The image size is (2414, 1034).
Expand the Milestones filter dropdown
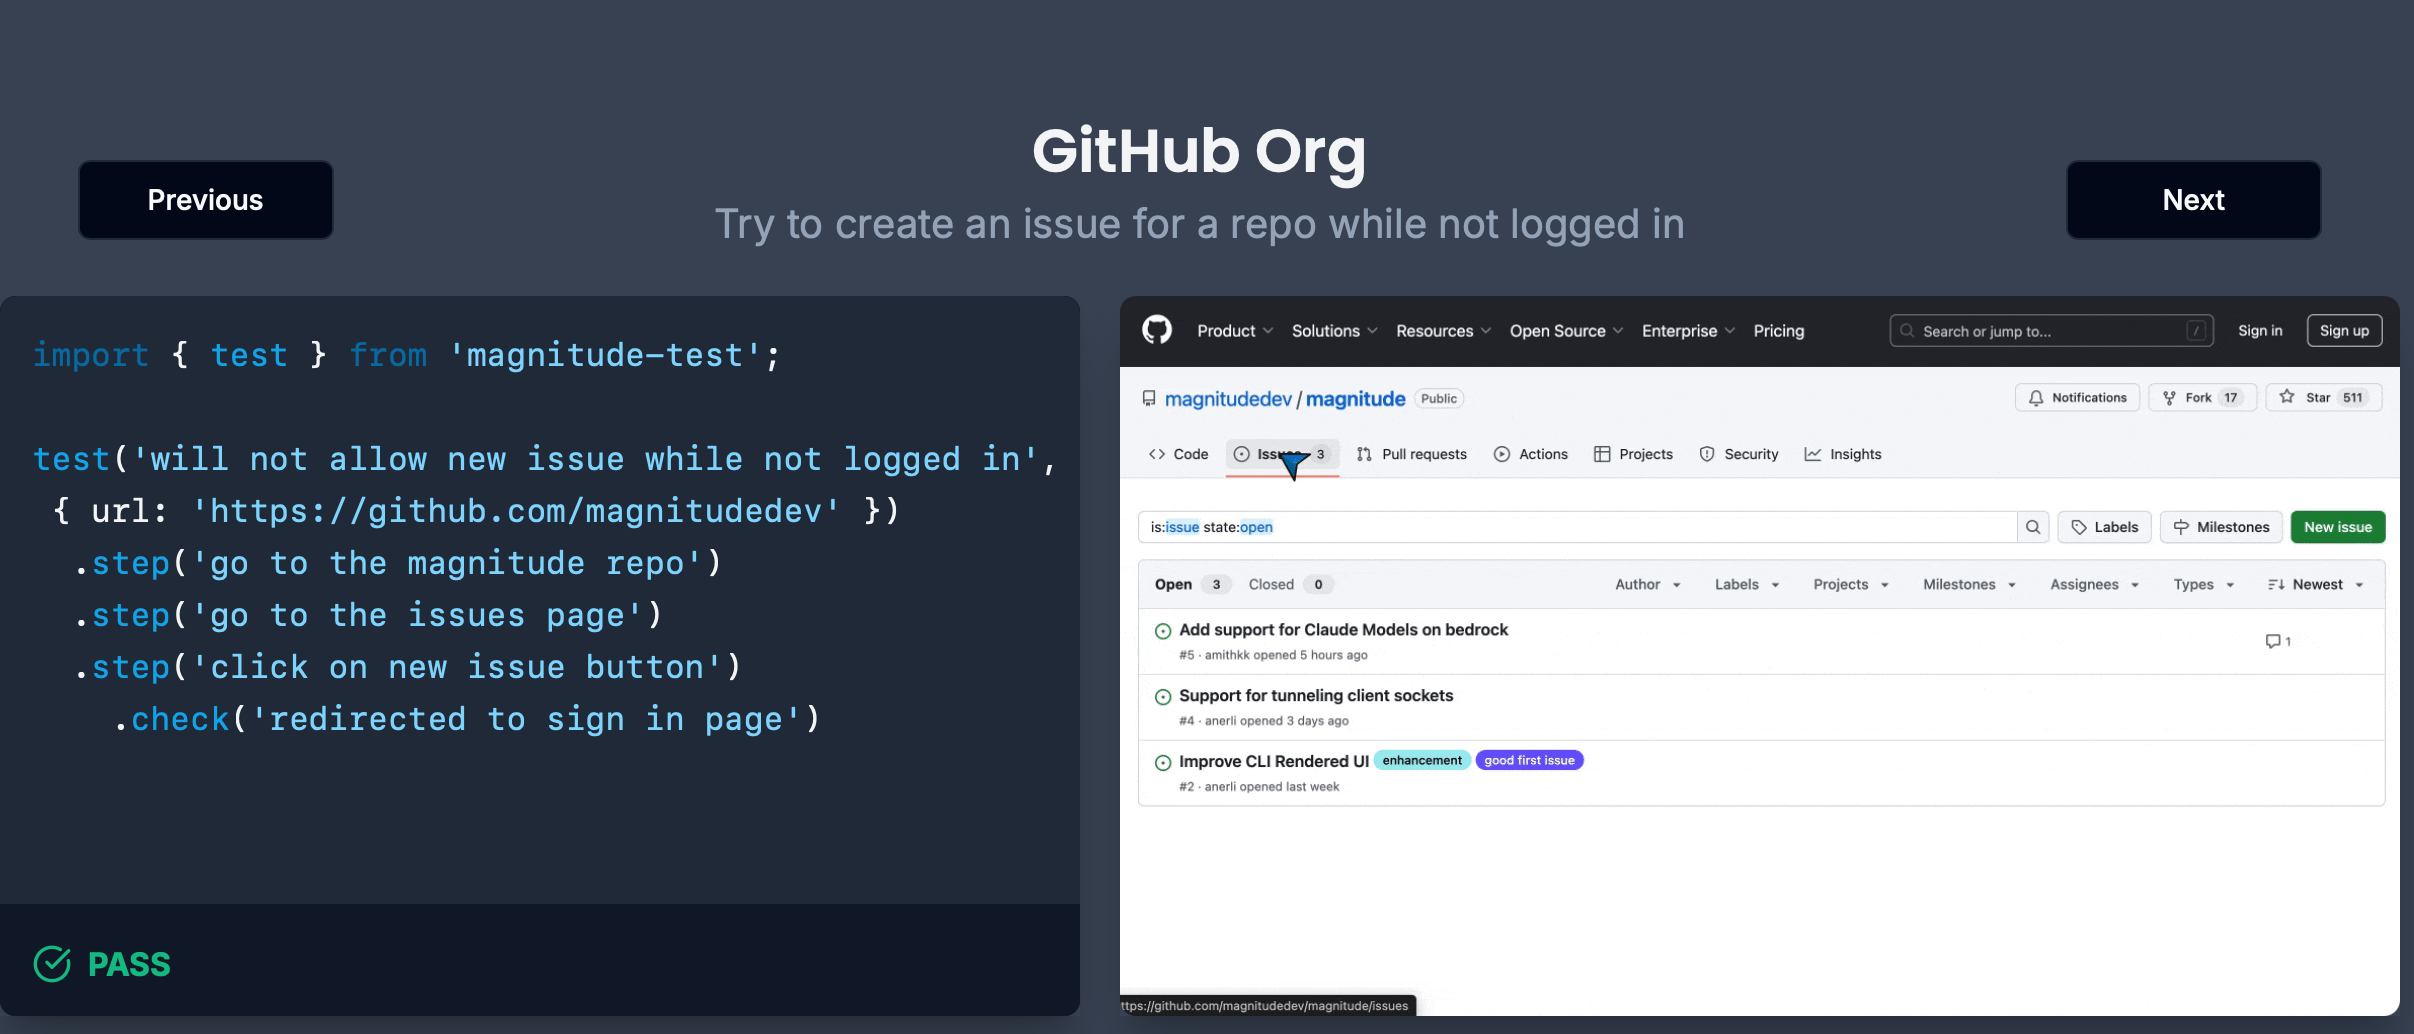tap(1969, 585)
